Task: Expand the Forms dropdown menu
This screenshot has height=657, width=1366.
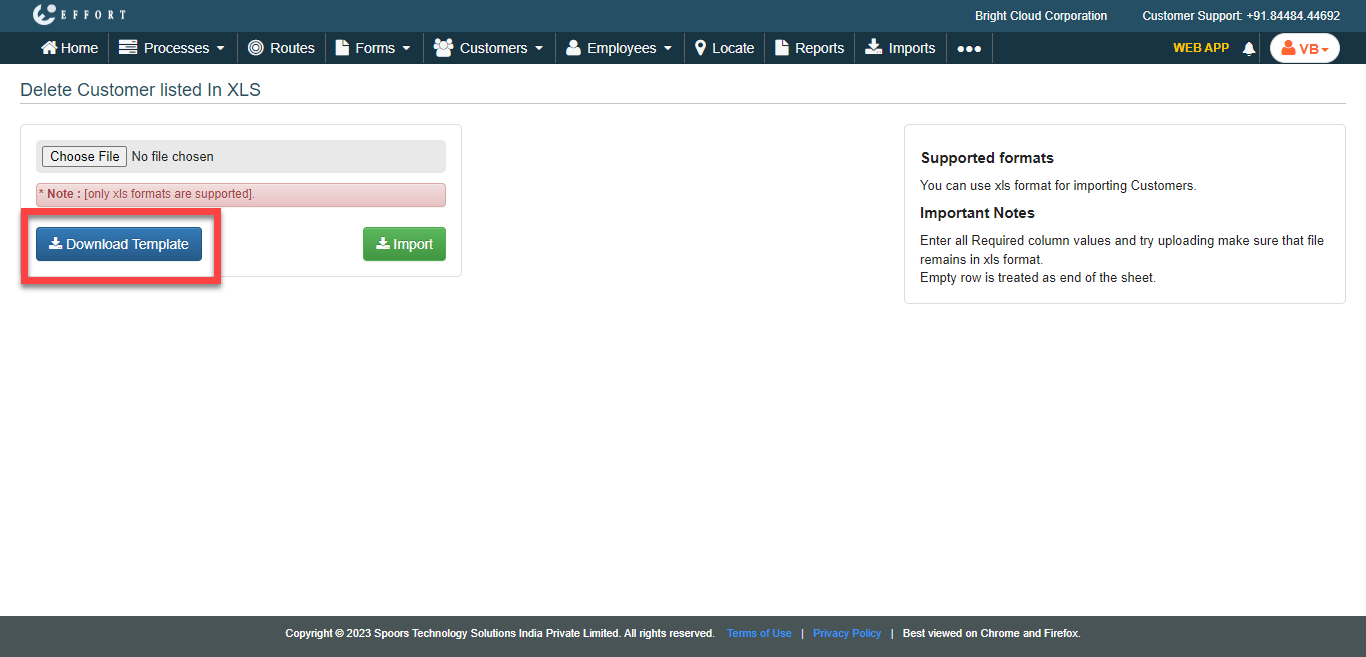Action: pyautogui.click(x=373, y=48)
